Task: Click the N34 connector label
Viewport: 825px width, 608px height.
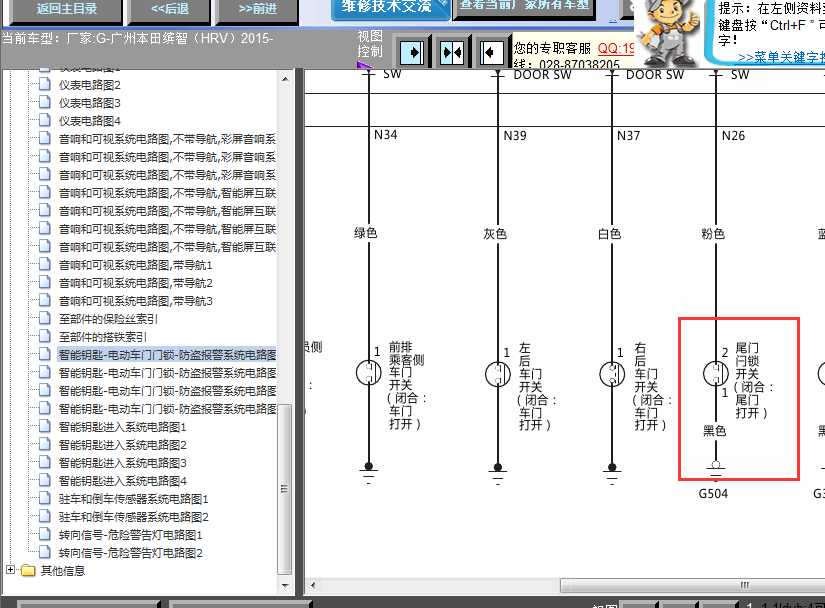Action: click(x=385, y=135)
